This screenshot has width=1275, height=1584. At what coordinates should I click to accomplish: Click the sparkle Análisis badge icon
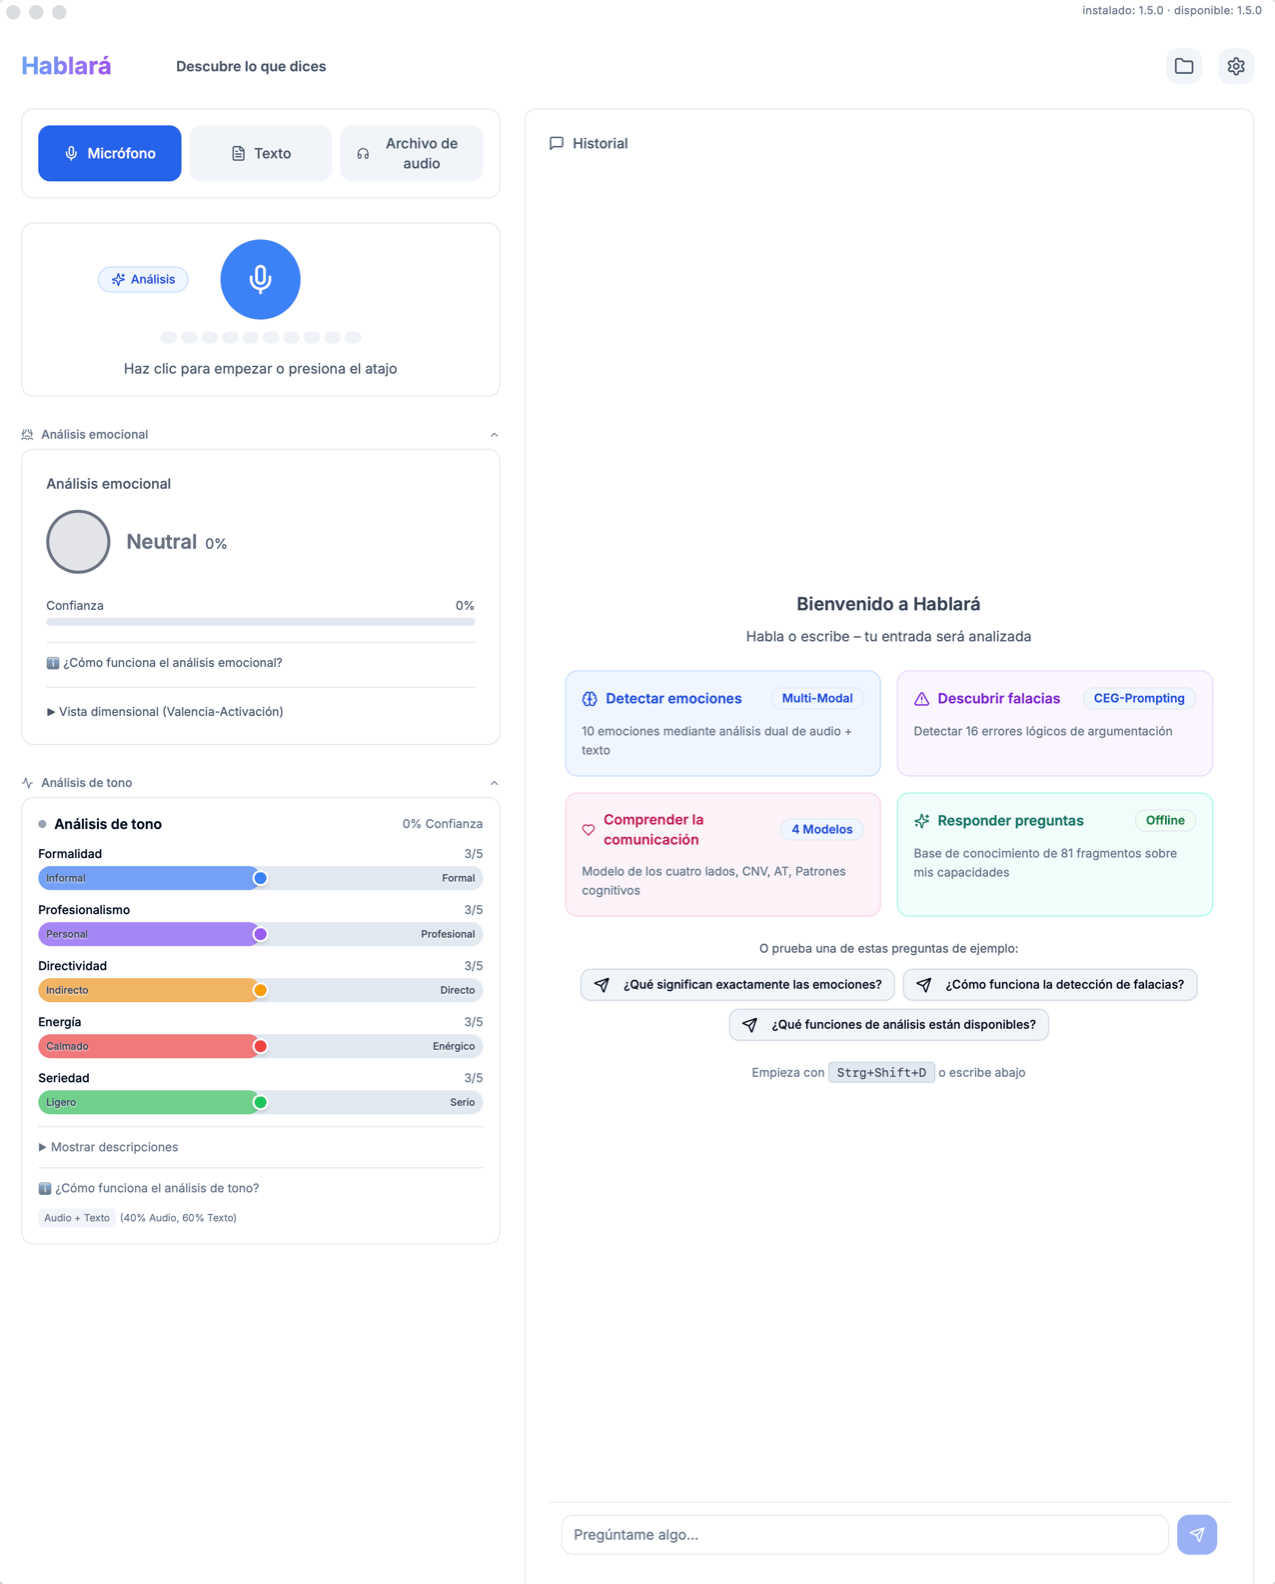tap(118, 279)
